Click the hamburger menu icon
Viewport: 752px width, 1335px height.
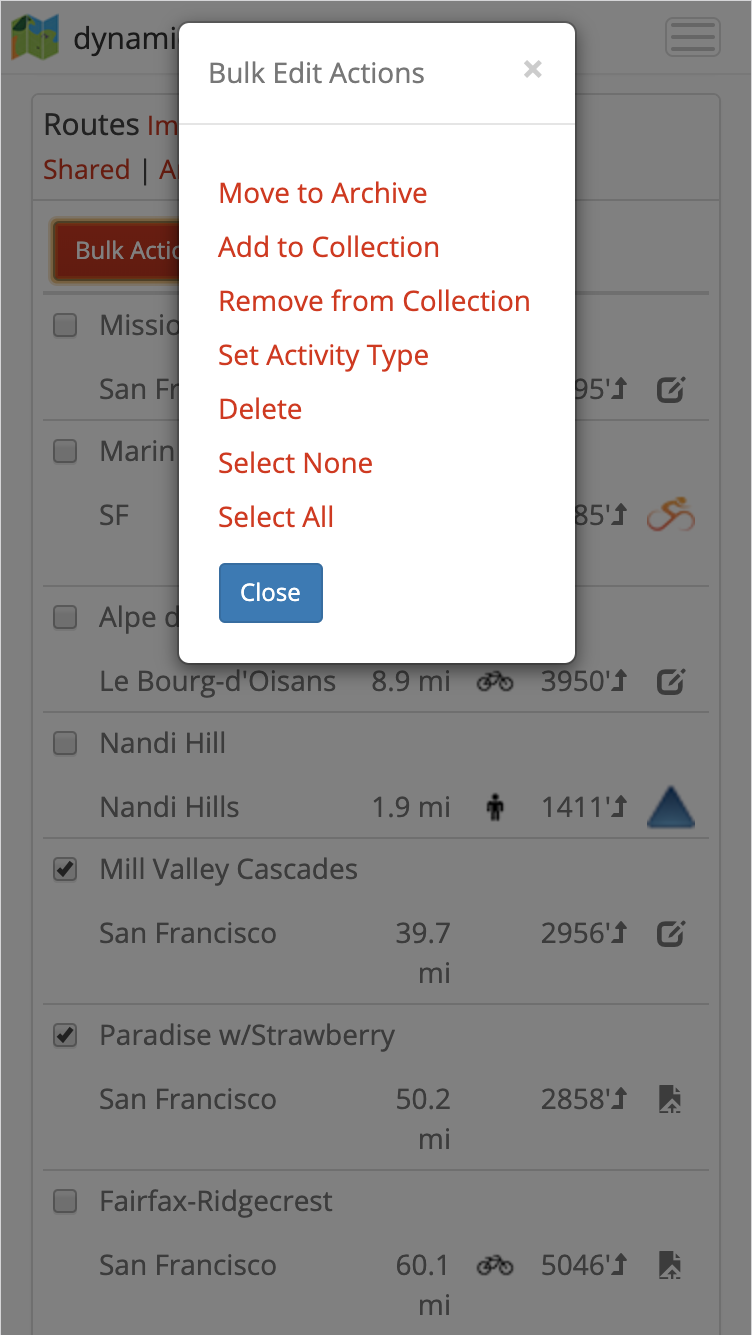692,38
